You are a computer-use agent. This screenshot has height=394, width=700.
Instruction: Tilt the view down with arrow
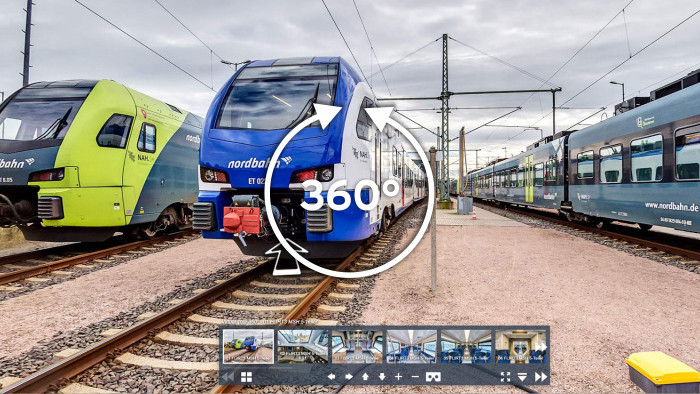[x=382, y=377]
